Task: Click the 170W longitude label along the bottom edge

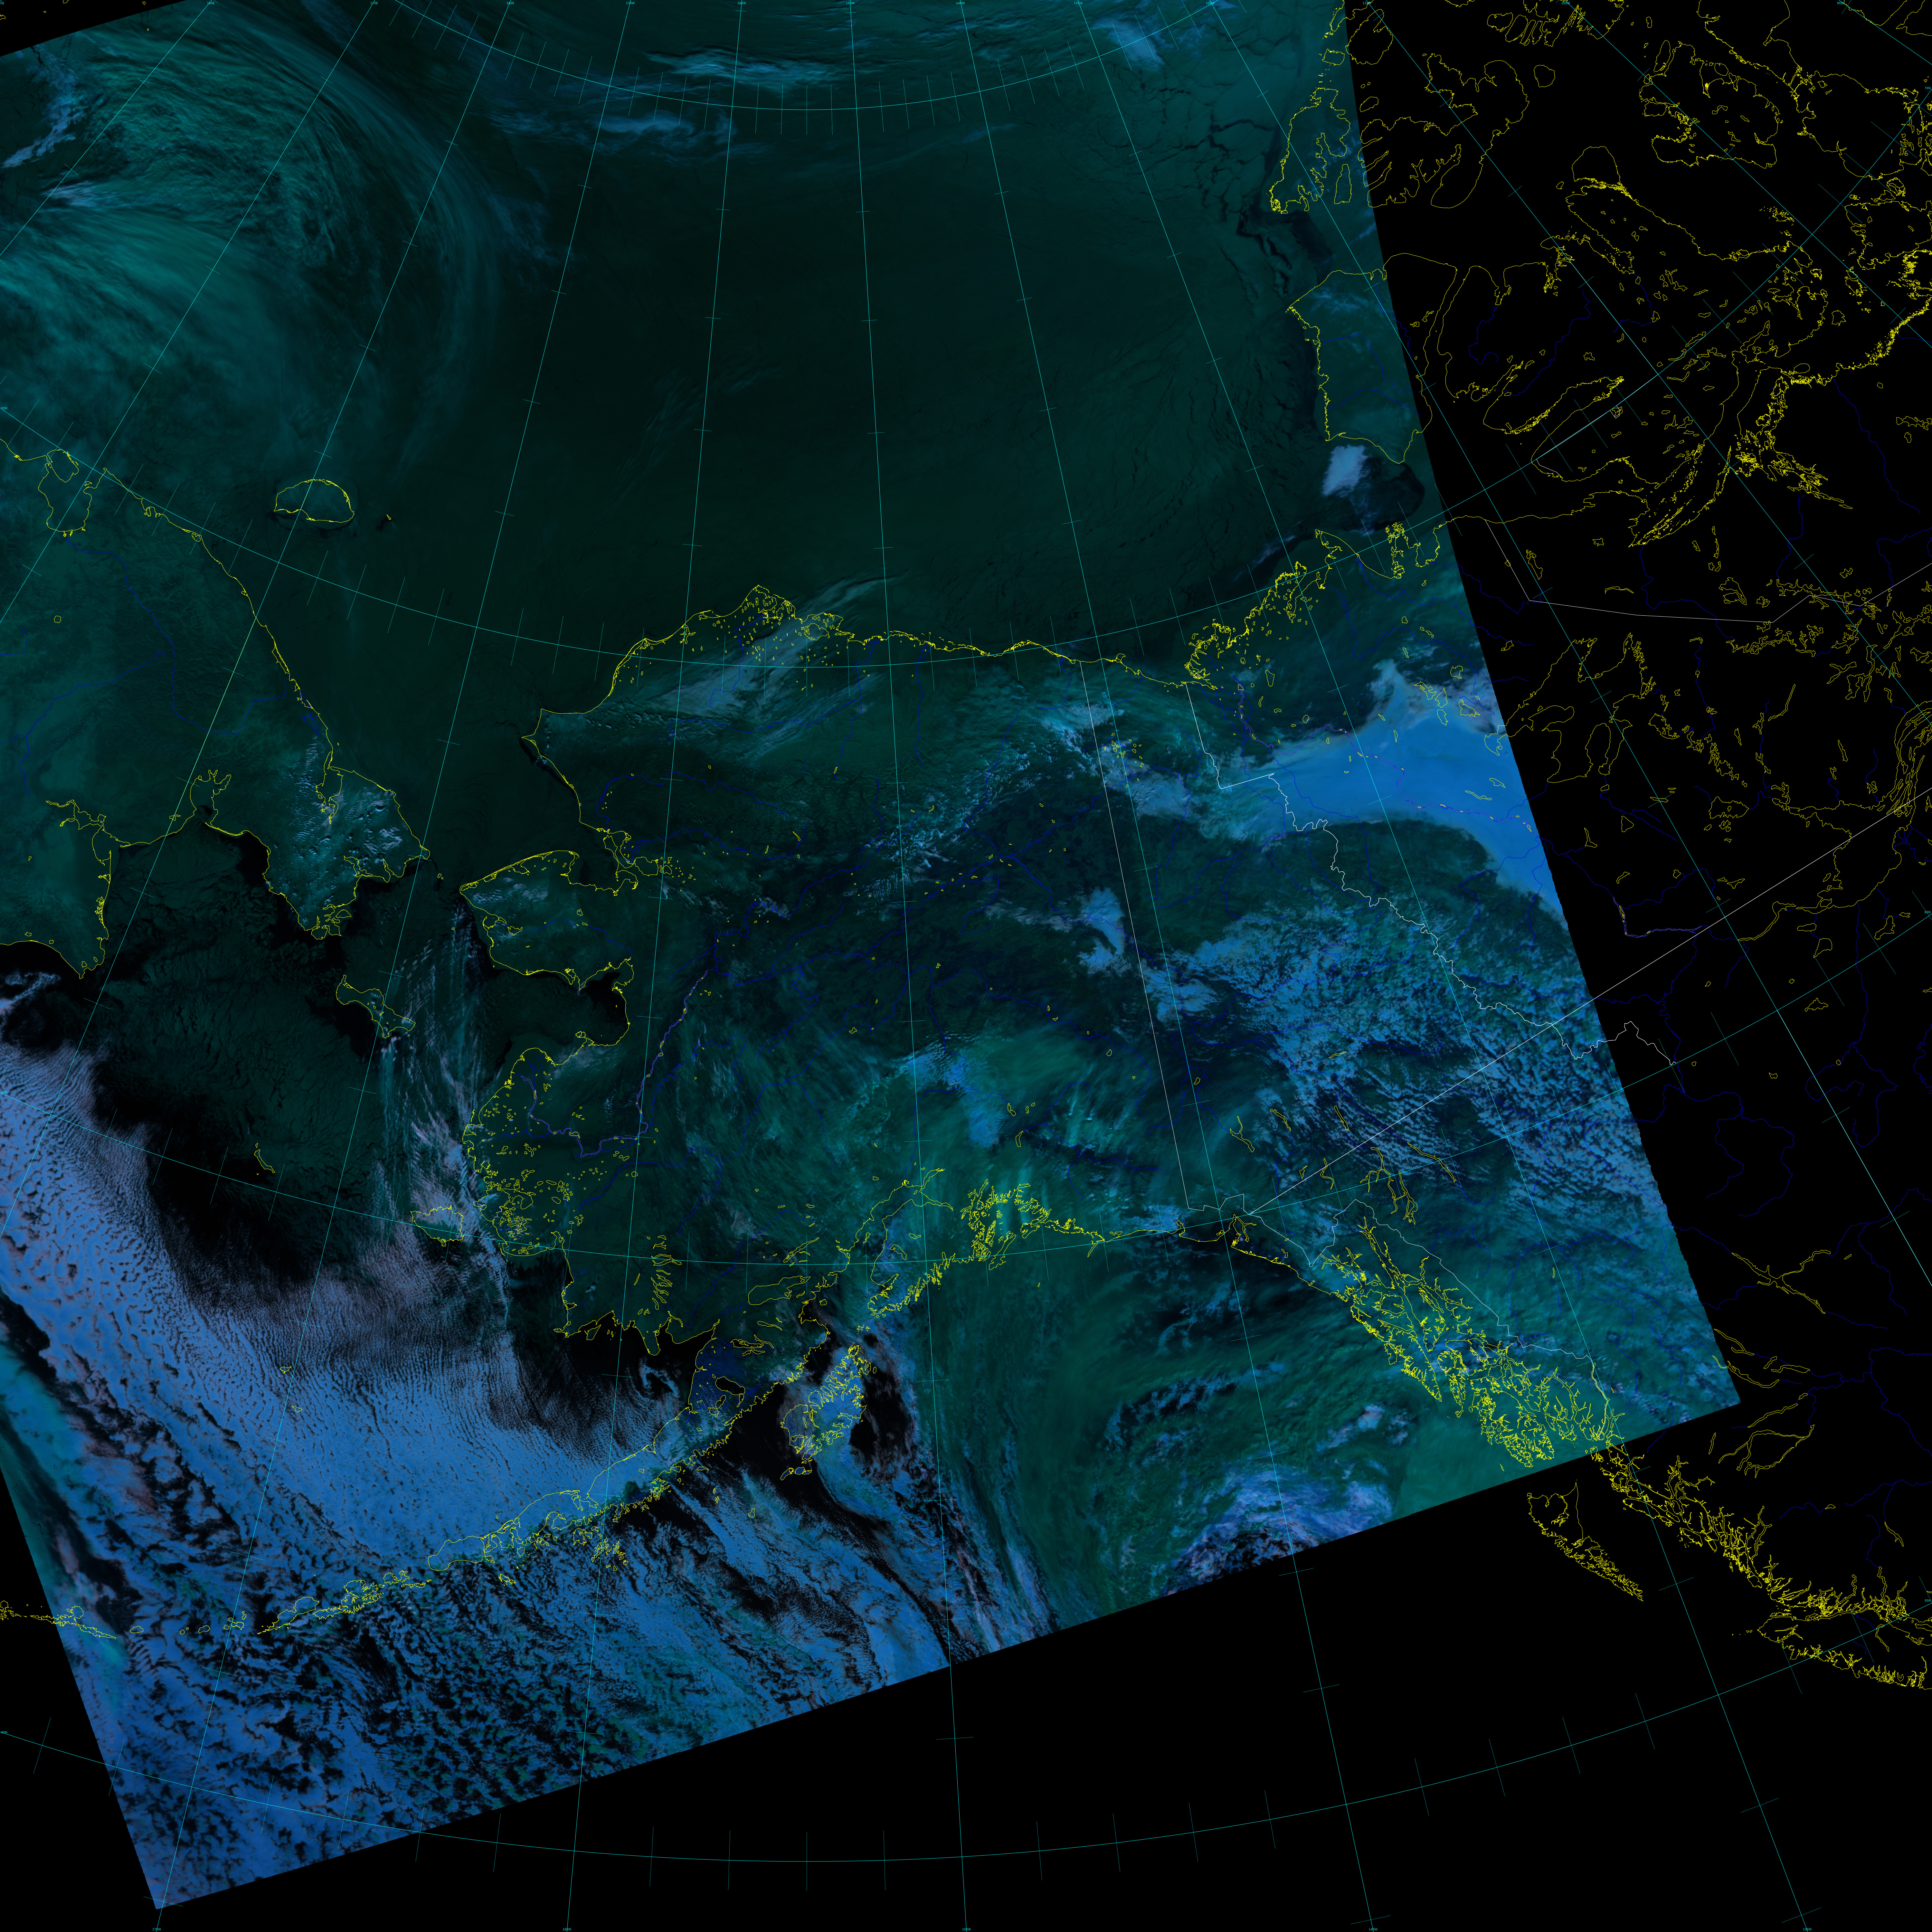Action: pyautogui.click(x=157, y=1929)
